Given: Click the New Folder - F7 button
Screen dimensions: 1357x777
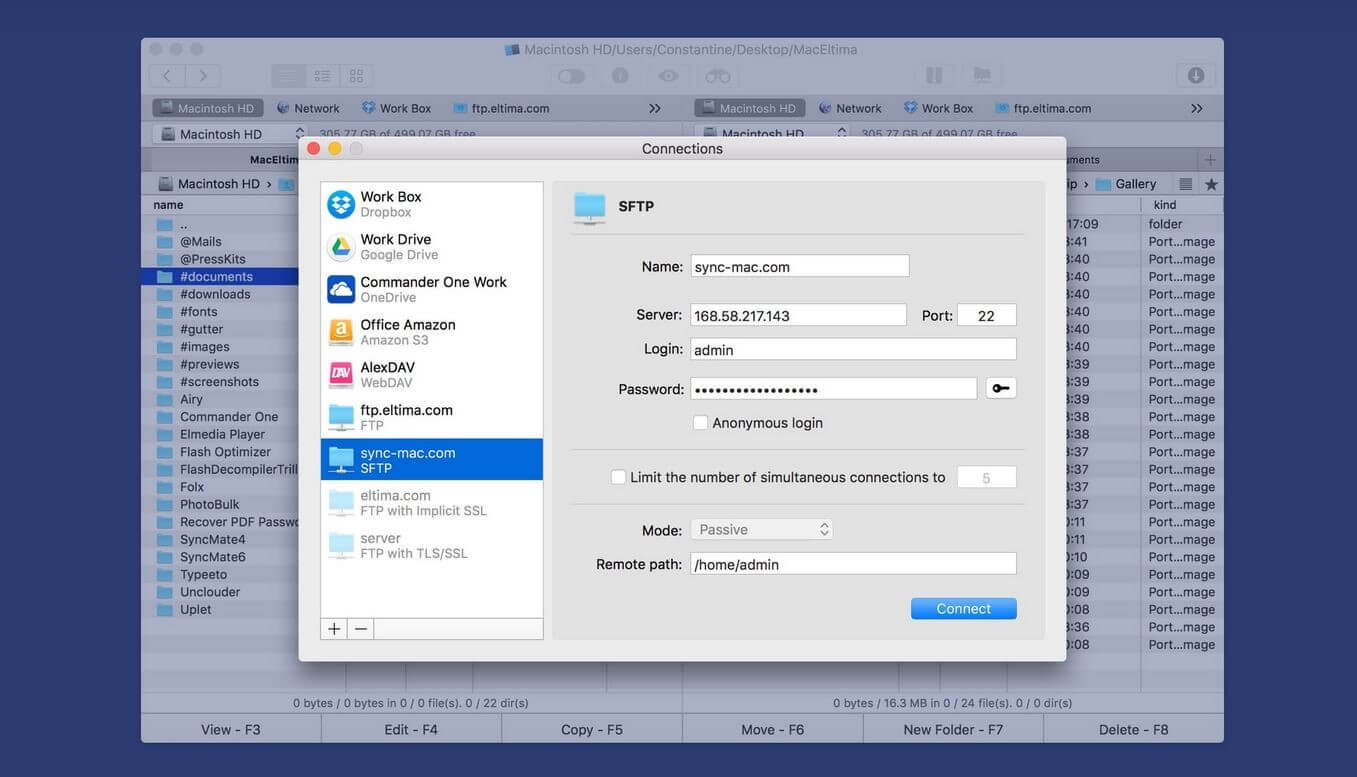Looking at the screenshot, I should coord(953,730).
